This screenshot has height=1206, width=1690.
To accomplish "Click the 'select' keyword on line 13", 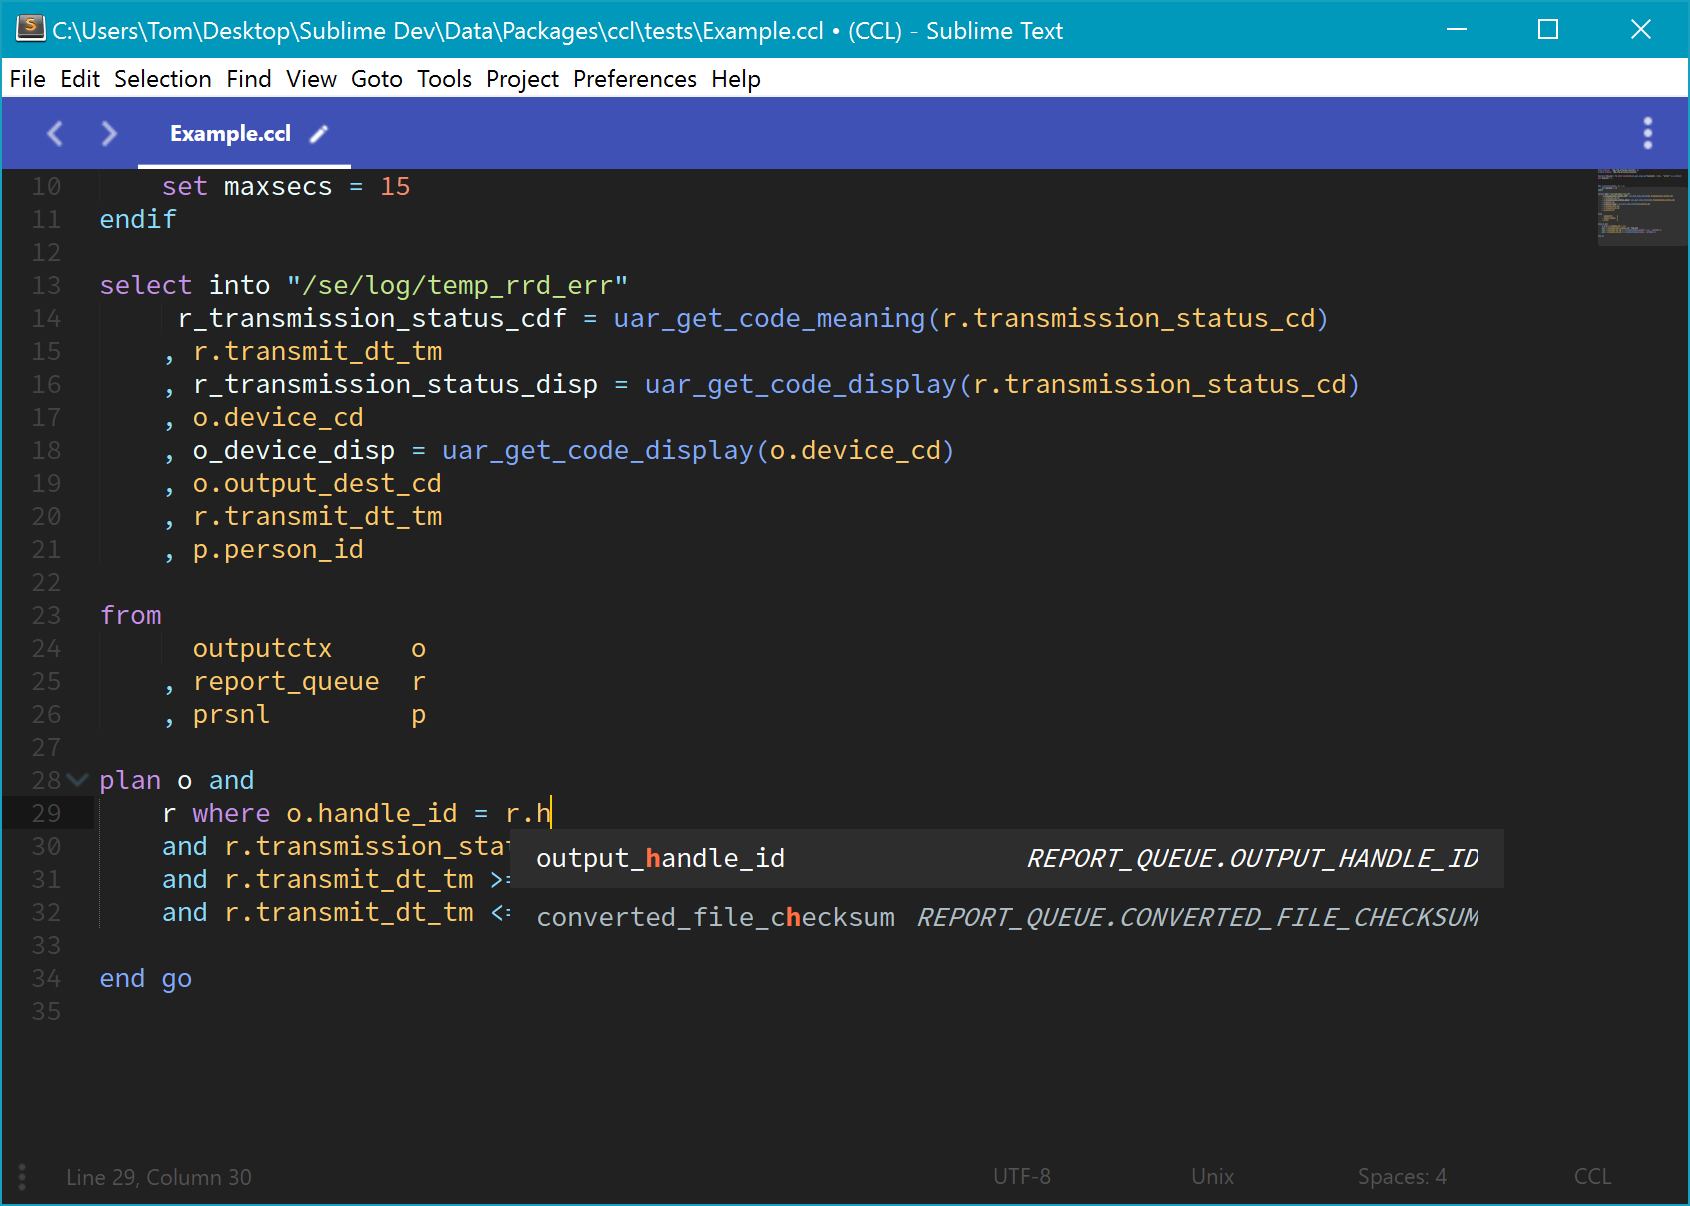I will [x=146, y=286].
